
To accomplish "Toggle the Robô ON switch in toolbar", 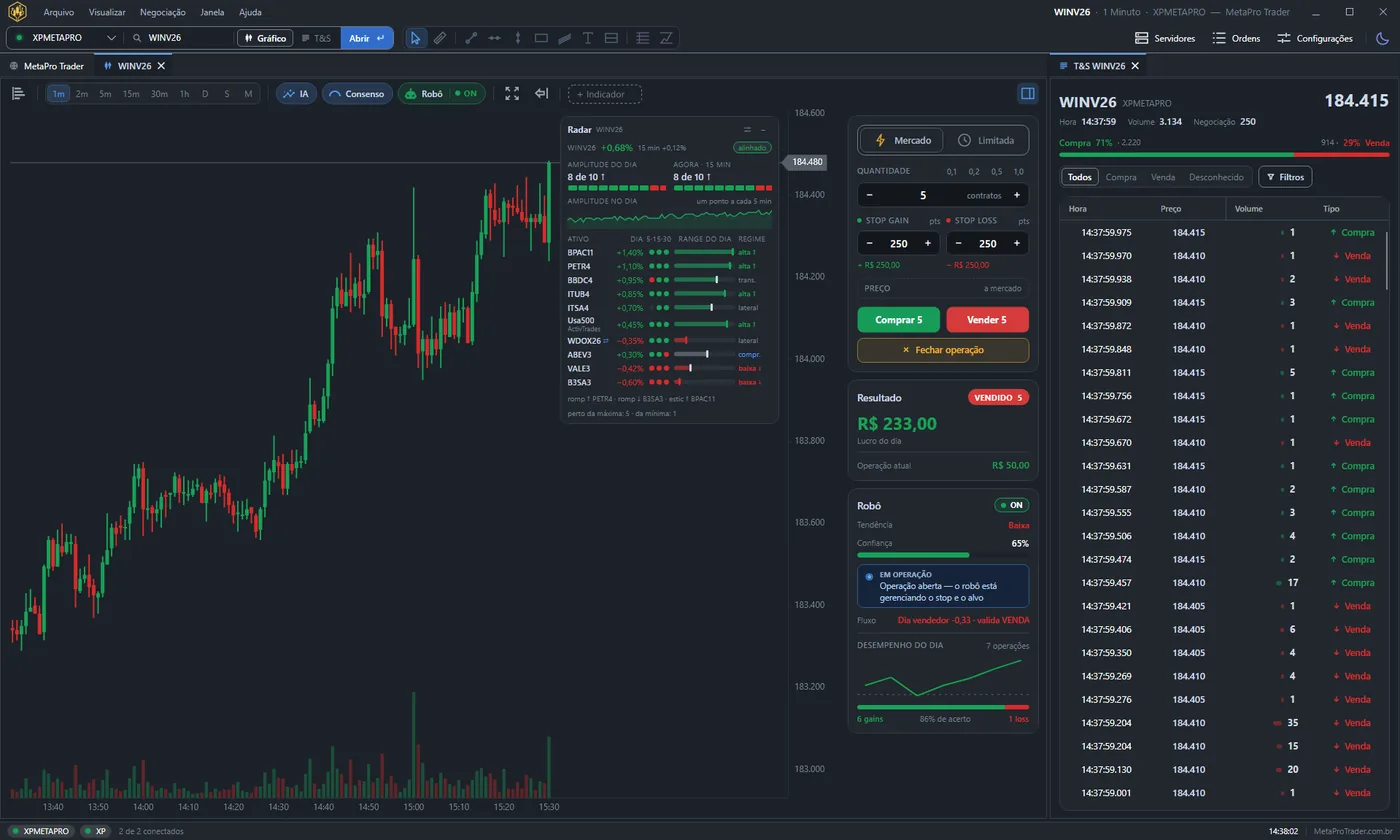I will pos(441,93).
